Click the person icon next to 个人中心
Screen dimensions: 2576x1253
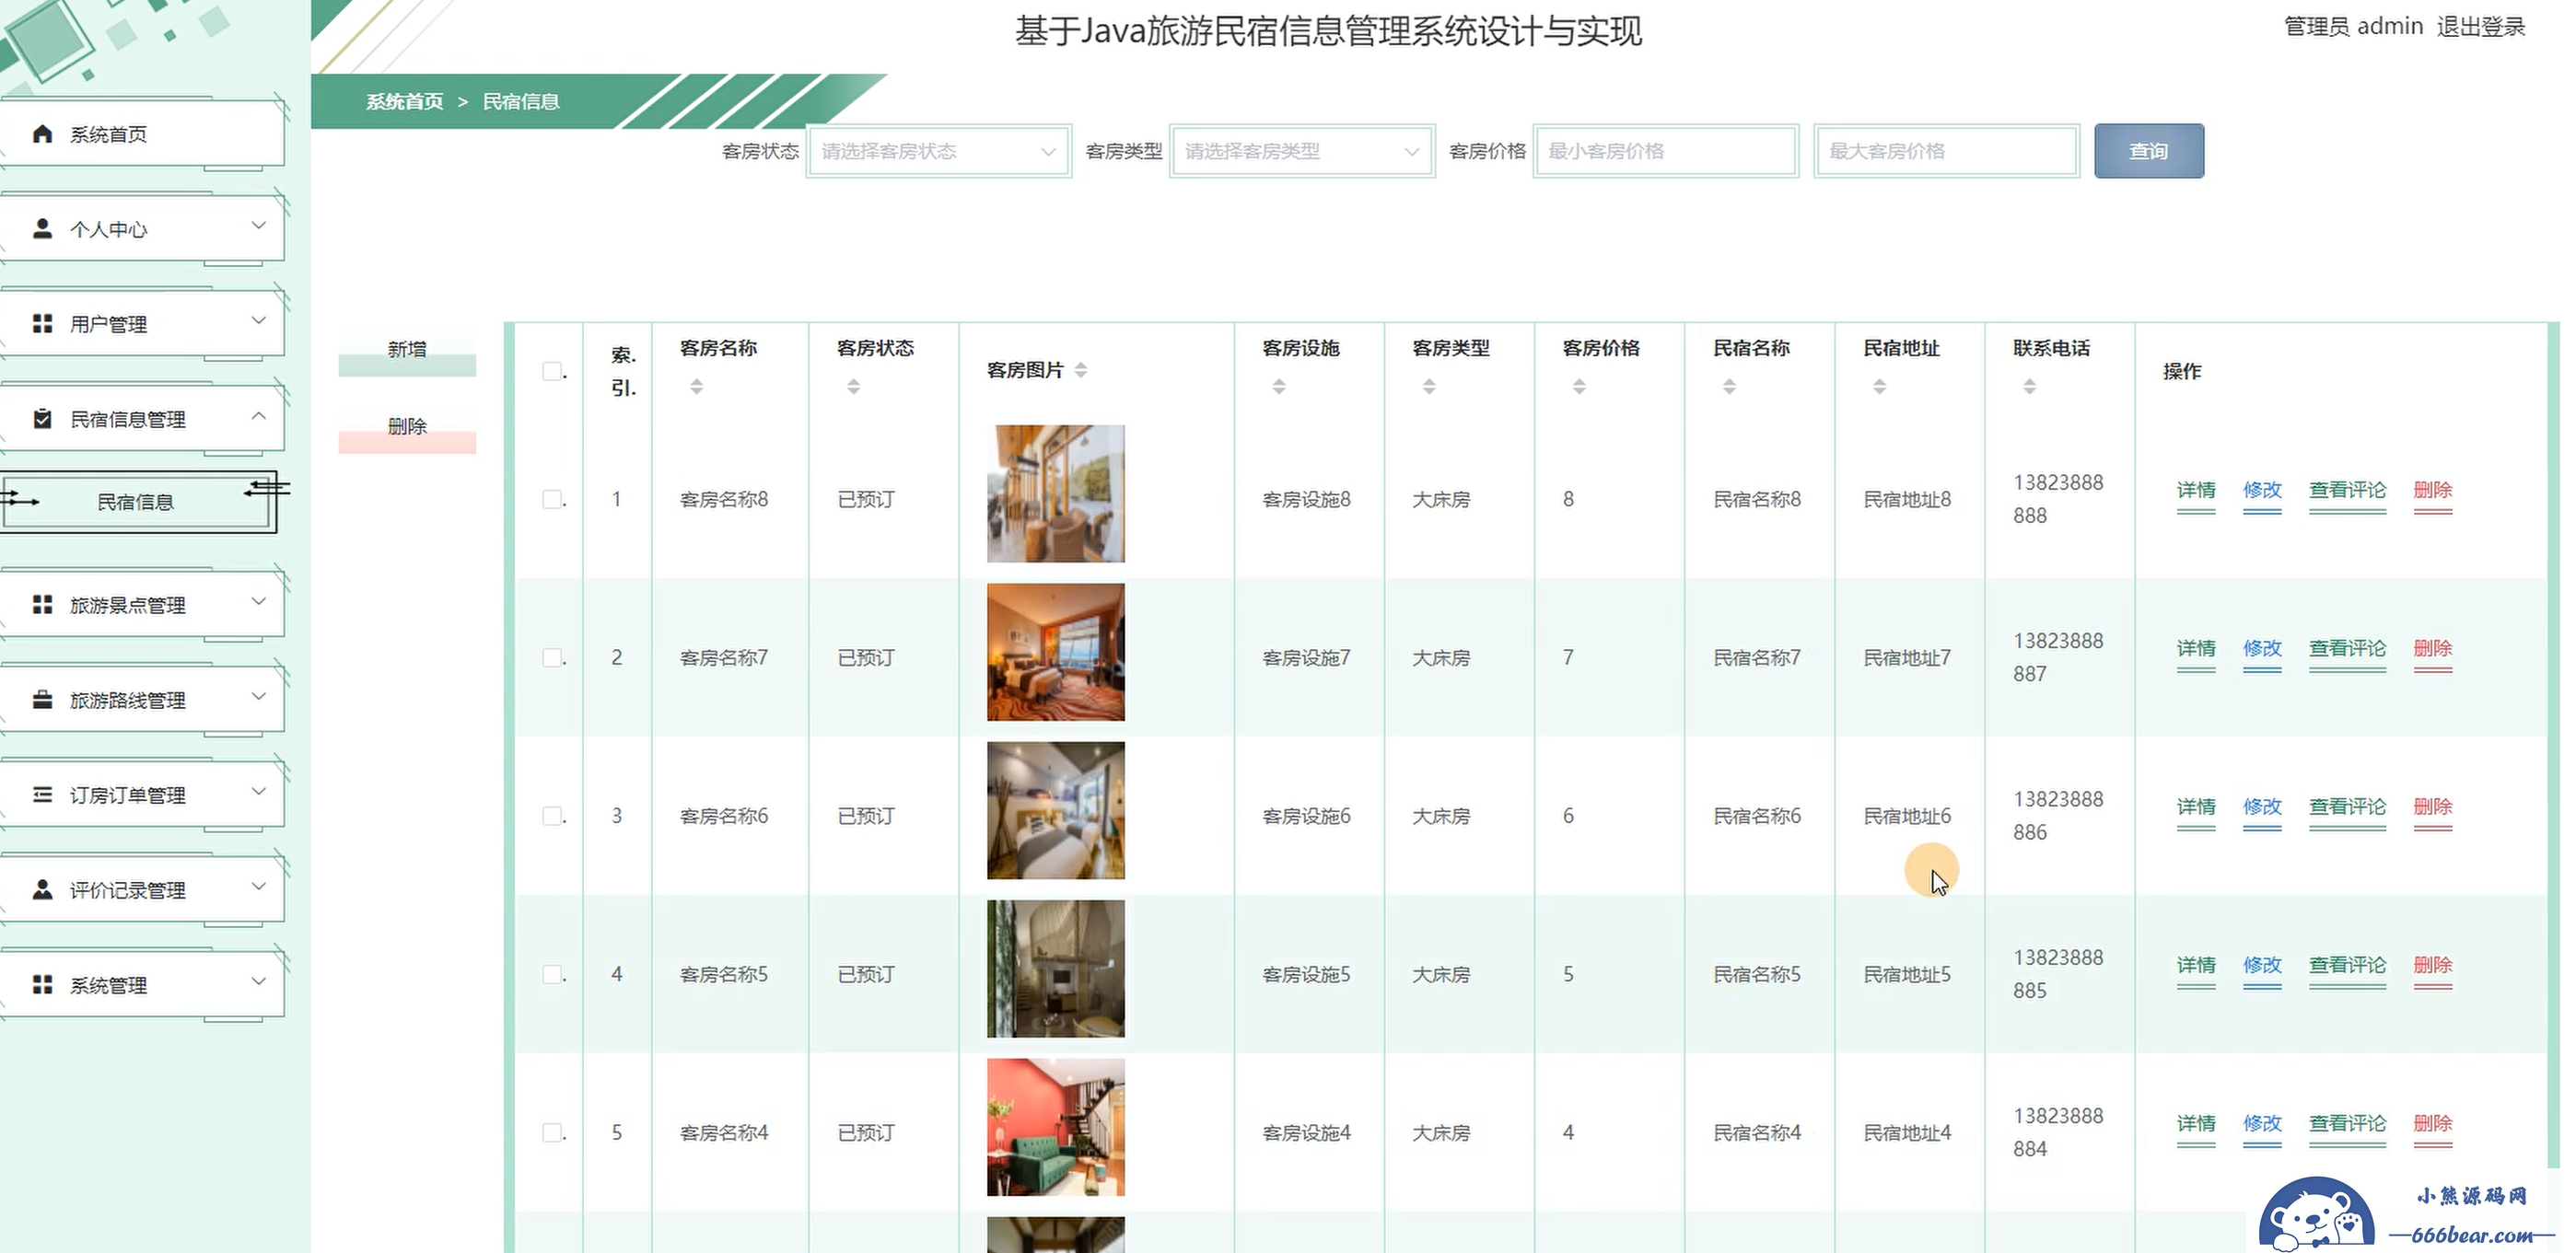[x=42, y=229]
